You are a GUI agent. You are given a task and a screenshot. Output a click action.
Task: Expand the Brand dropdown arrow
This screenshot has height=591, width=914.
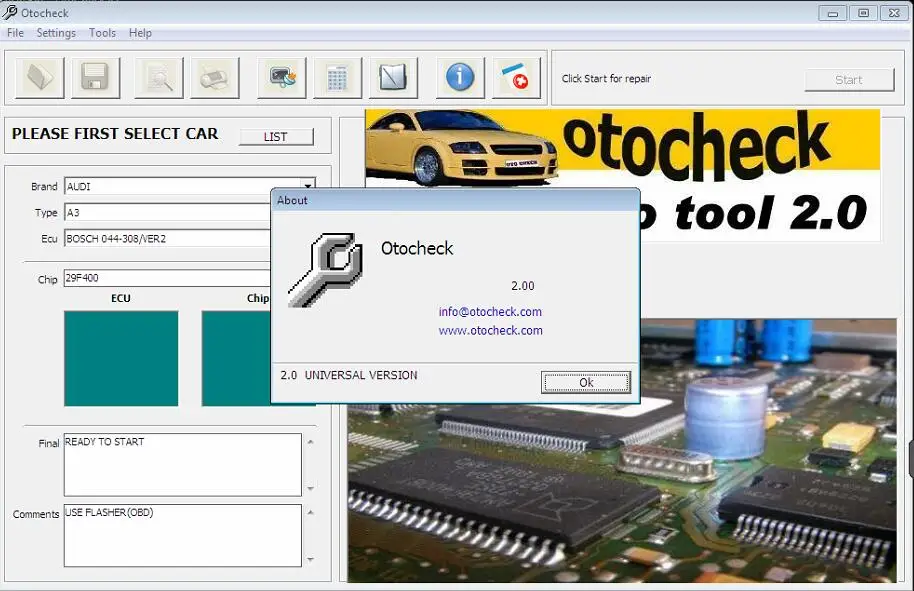(x=308, y=186)
